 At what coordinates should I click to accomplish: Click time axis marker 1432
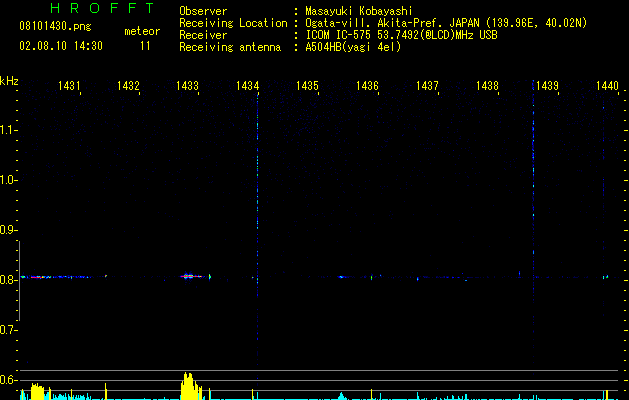(128, 86)
